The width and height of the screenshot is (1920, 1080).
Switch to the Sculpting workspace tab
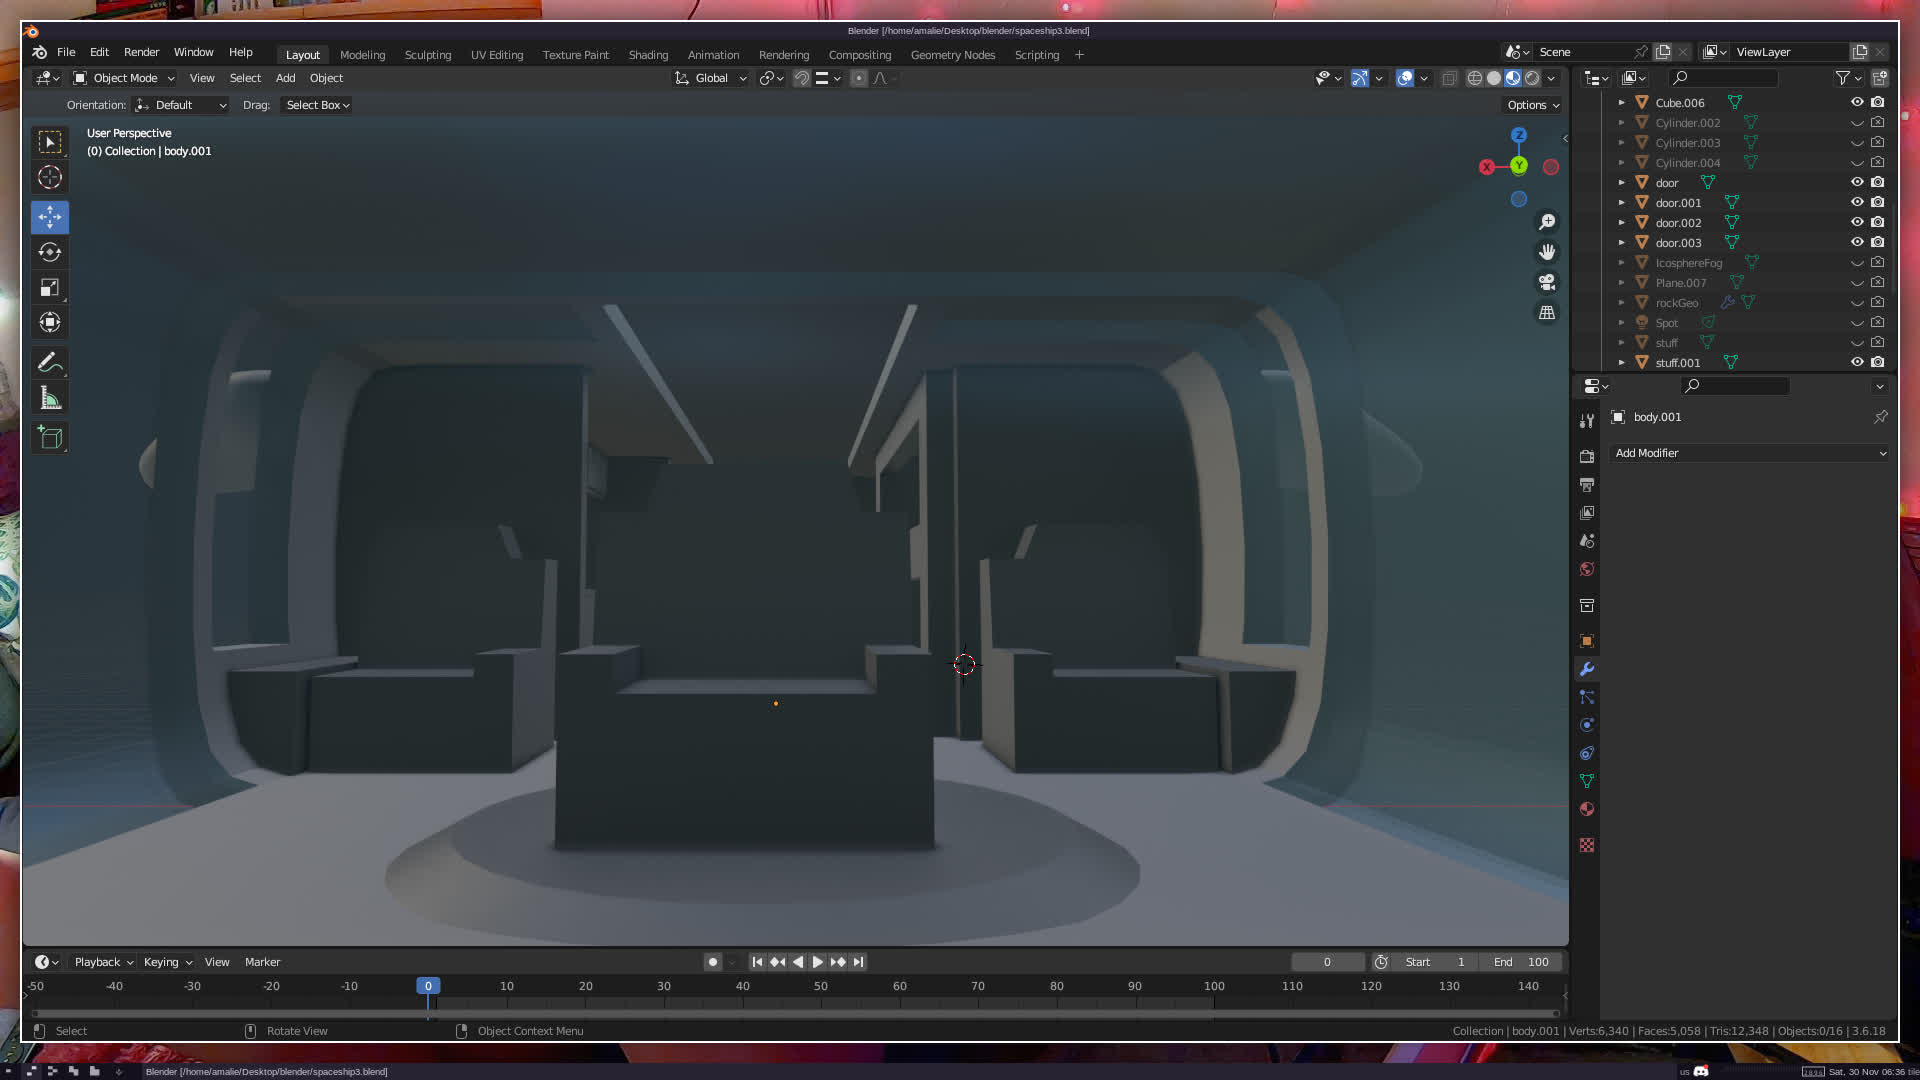pos(427,55)
